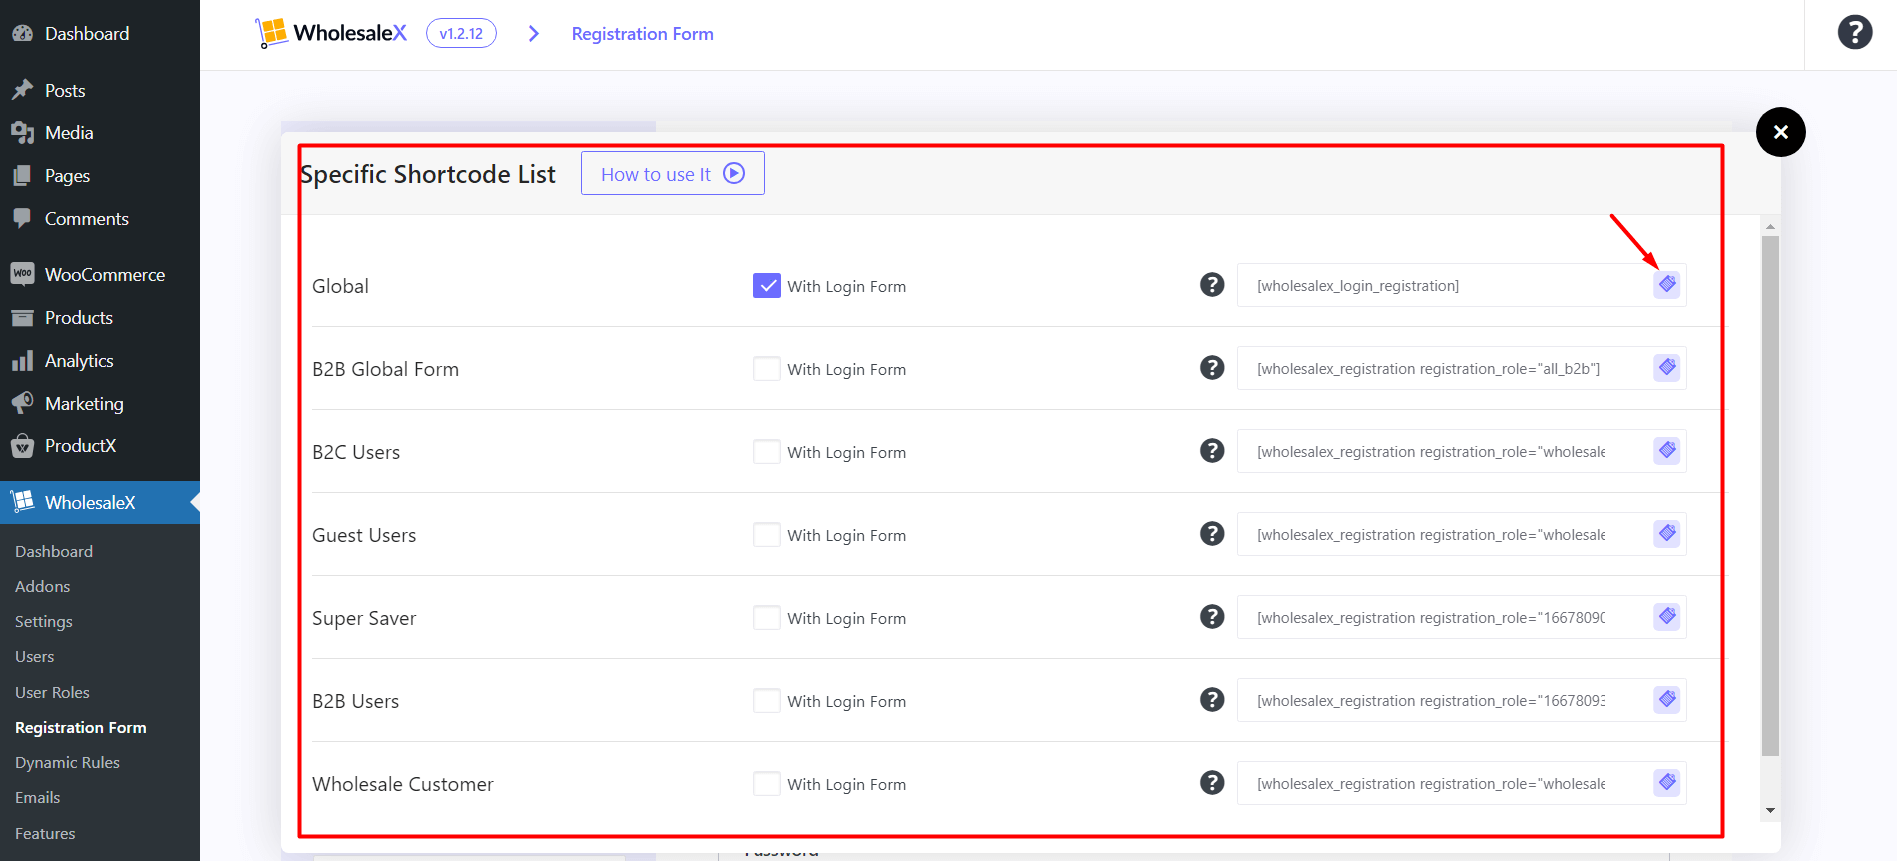Open the Analytics menu
Viewport: 1897px width, 861px height.
pos(100,360)
